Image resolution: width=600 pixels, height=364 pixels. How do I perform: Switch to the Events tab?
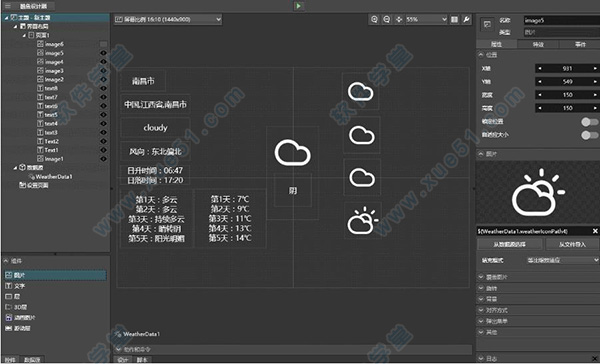tap(580, 44)
